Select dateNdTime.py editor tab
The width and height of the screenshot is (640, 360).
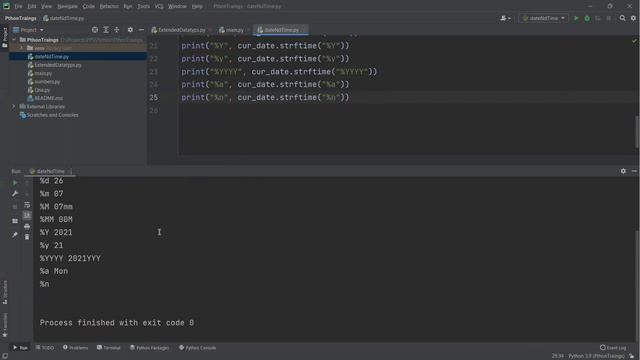point(281,30)
